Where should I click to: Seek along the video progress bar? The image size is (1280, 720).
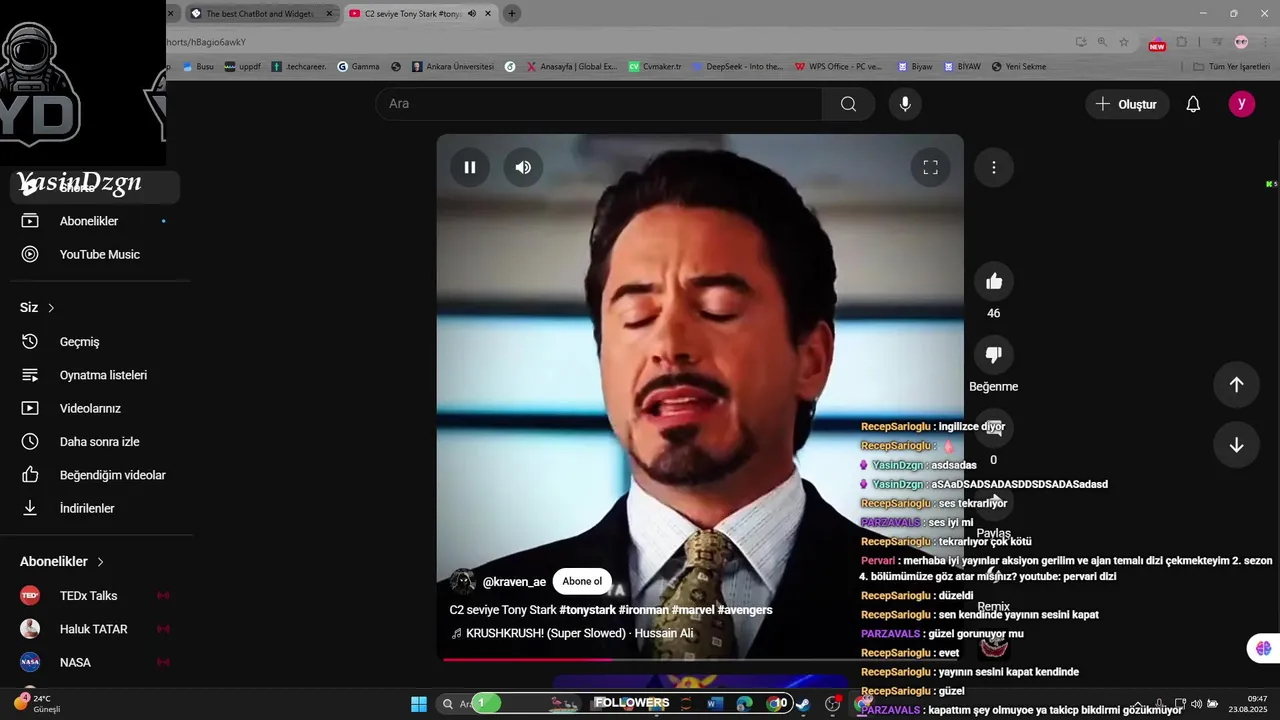(x=700, y=659)
